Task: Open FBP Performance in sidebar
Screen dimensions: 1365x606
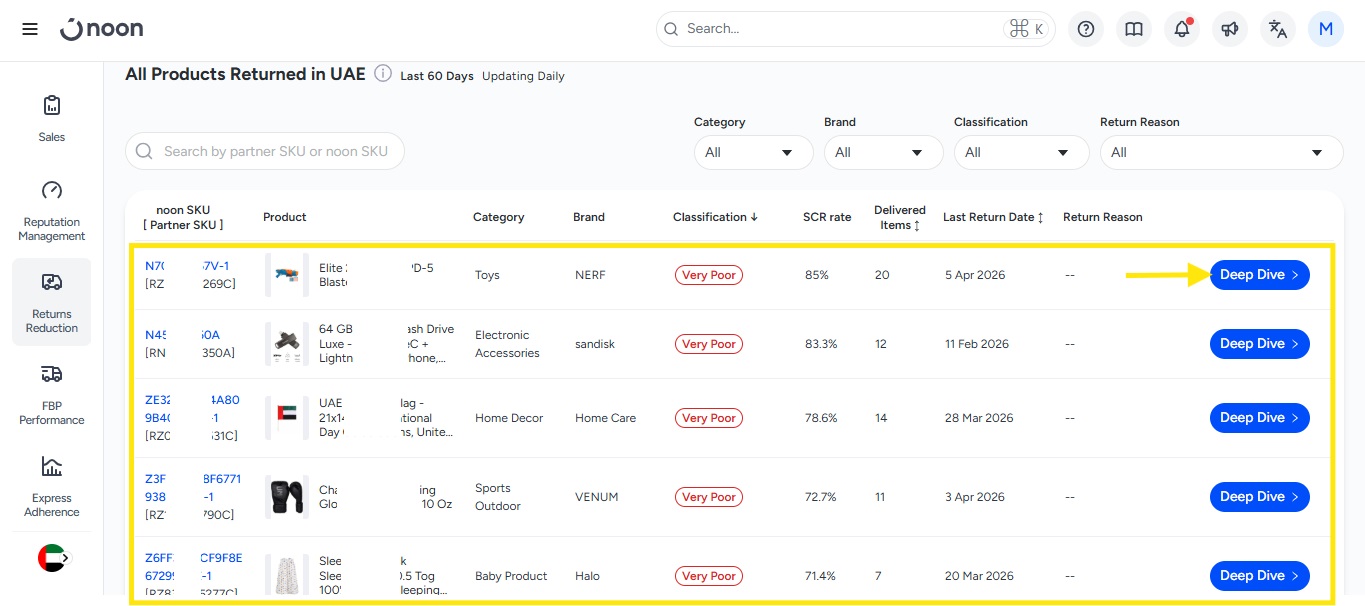Action: (52, 395)
